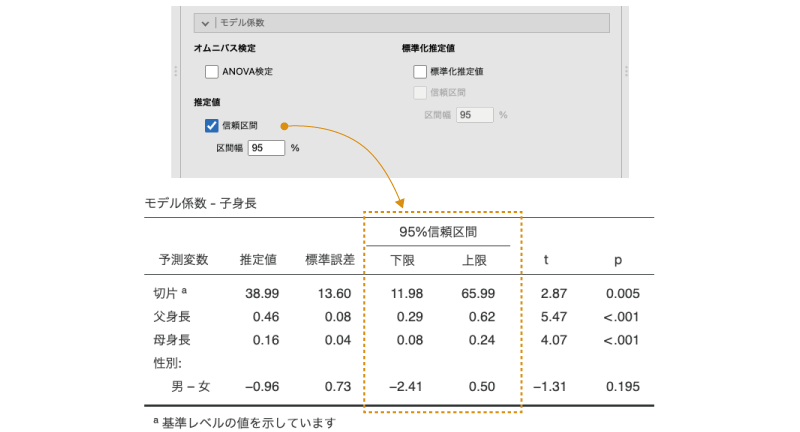Click the right panel drag handle dots
Viewport: 800px width, 432px height.
pos(625,71)
